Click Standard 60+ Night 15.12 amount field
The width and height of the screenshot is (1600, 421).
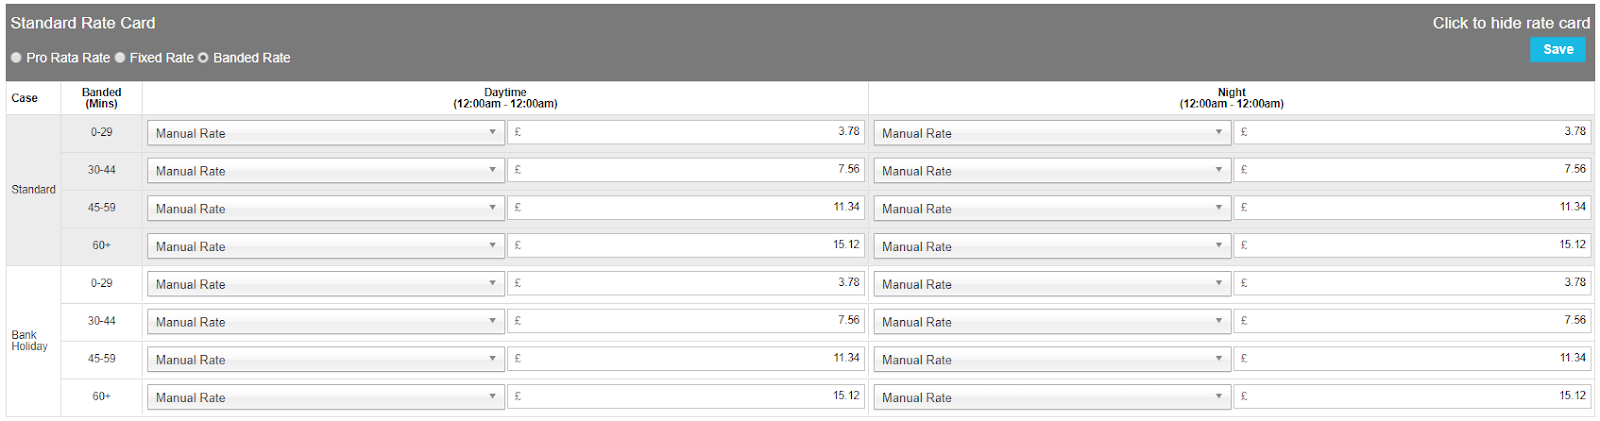(x=1412, y=245)
